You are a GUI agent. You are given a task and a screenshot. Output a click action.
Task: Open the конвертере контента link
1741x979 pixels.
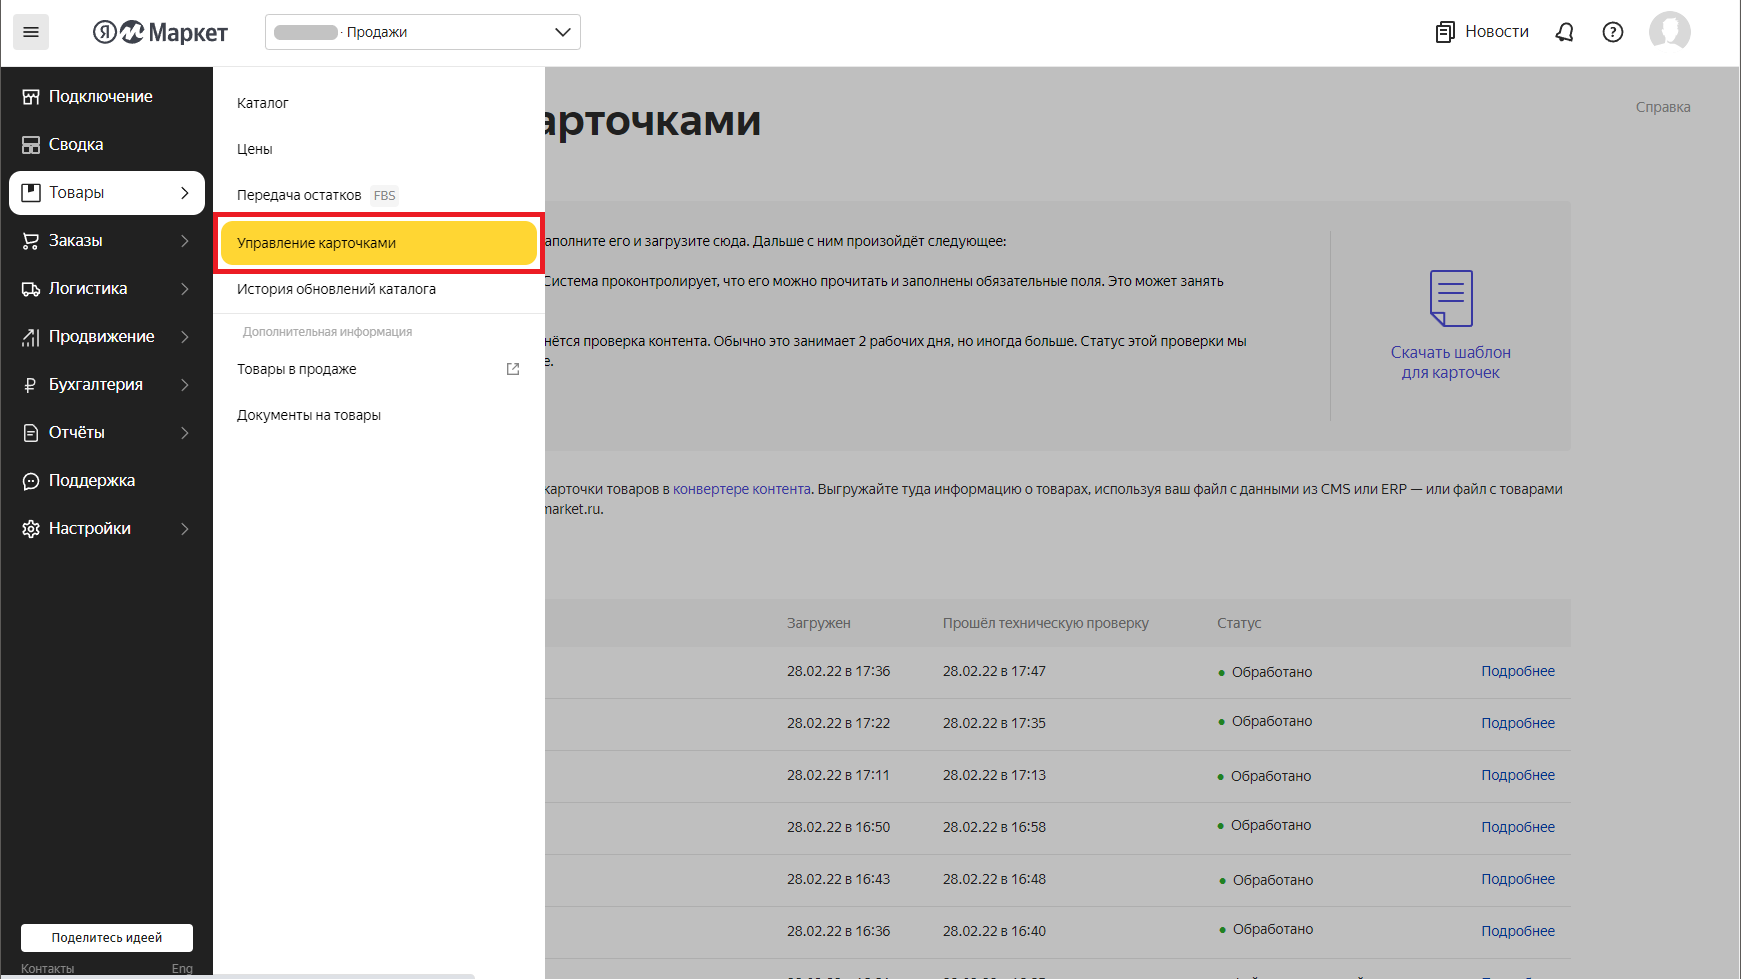[x=741, y=489]
